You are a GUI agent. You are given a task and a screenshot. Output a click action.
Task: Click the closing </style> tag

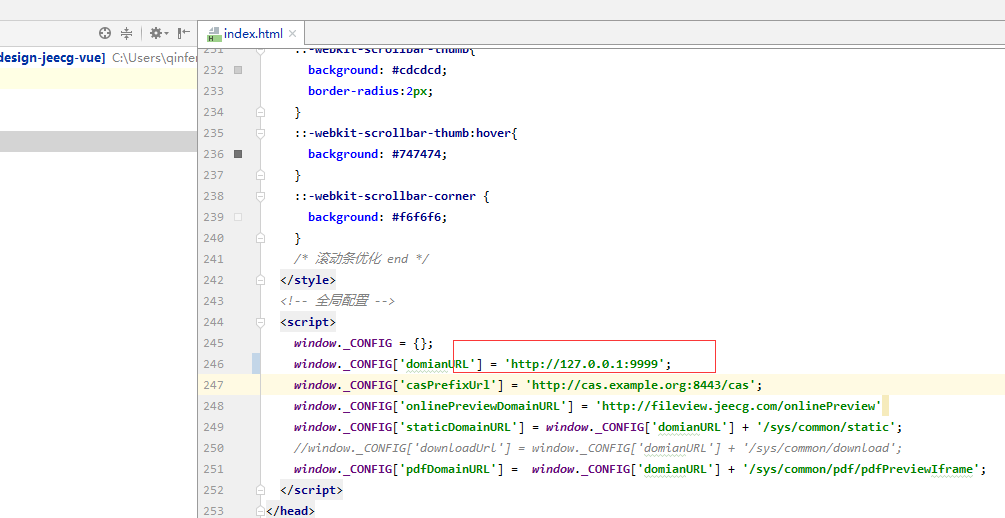[x=308, y=280]
